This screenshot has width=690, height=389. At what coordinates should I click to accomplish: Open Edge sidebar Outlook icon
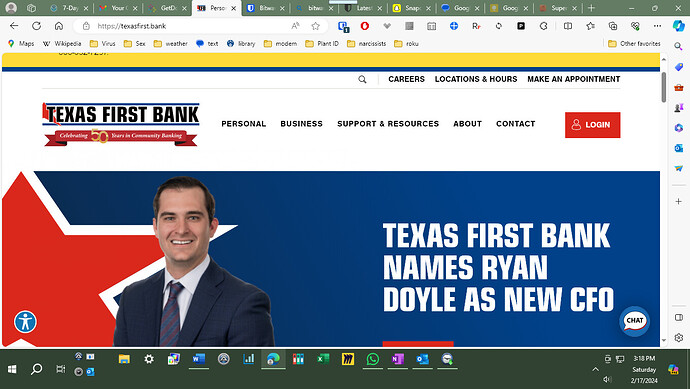click(x=679, y=148)
